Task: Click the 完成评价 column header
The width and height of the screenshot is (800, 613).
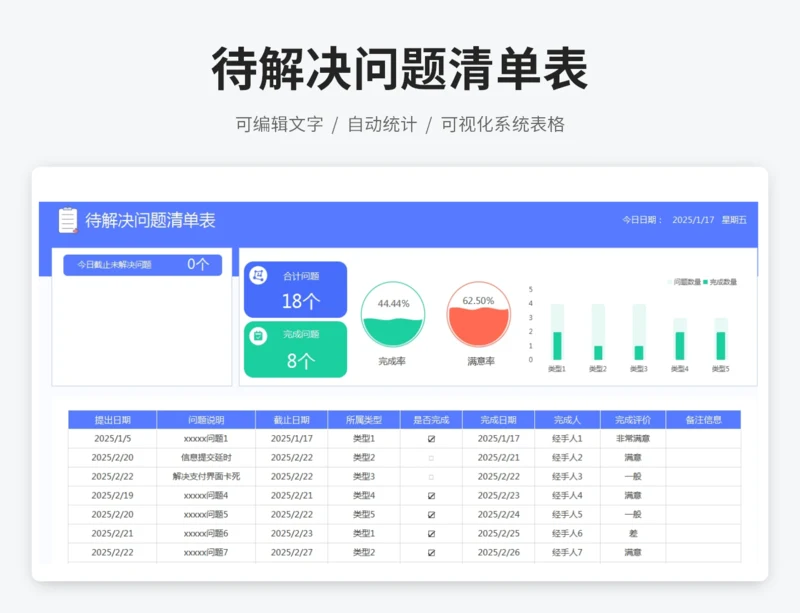Action: [x=633, y=420]
